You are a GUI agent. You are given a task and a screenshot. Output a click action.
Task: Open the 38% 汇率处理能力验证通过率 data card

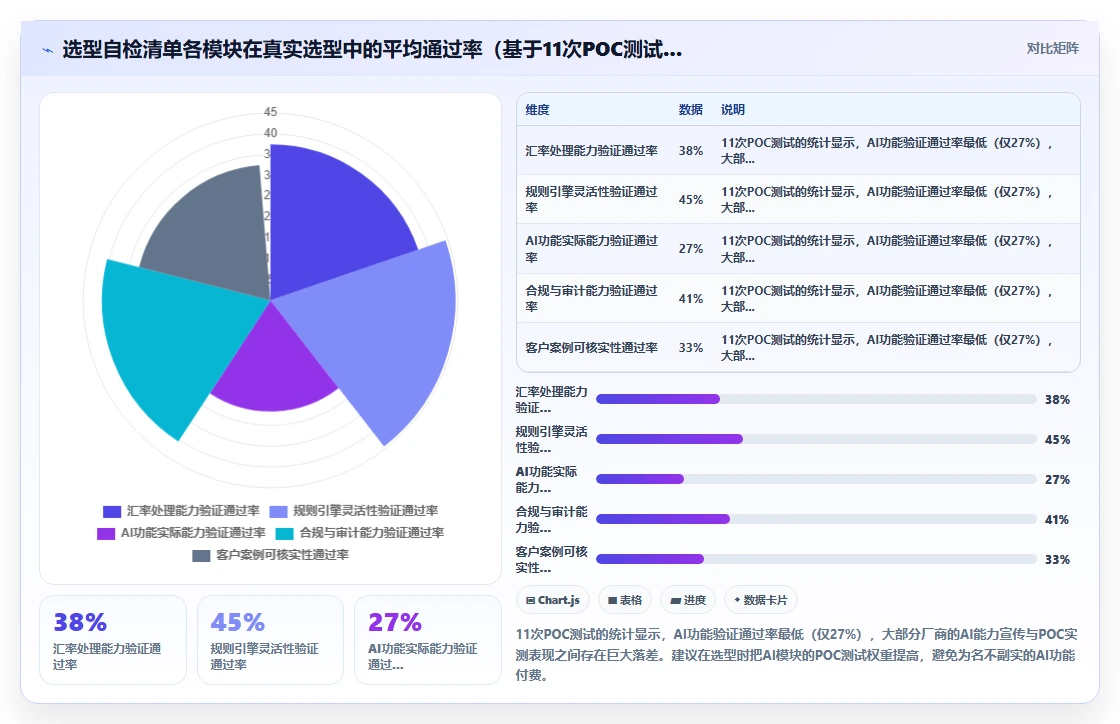[113, 640]
